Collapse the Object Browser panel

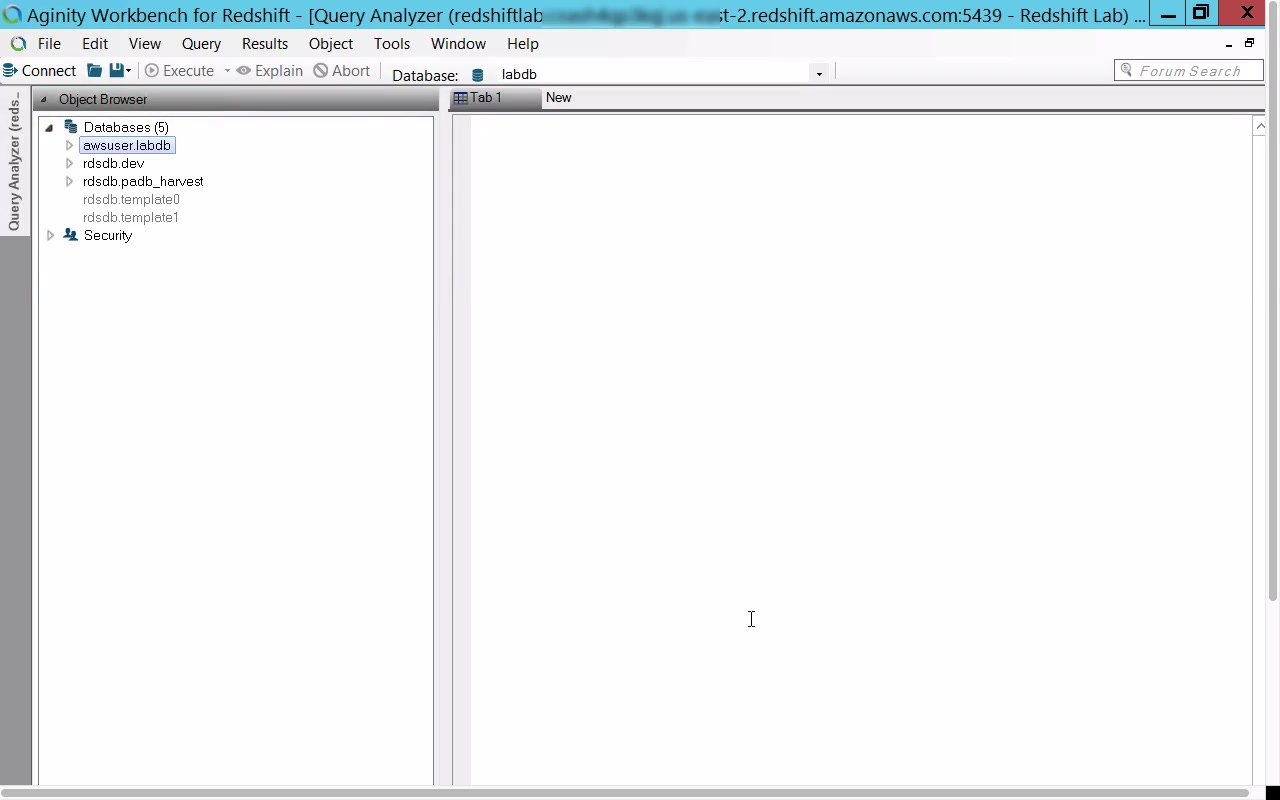(x=43, y=100)
